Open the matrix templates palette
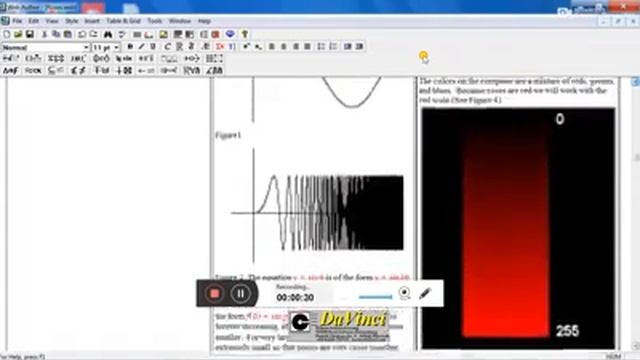The height and width of the screenshot is (360, 640). point(214,59)
